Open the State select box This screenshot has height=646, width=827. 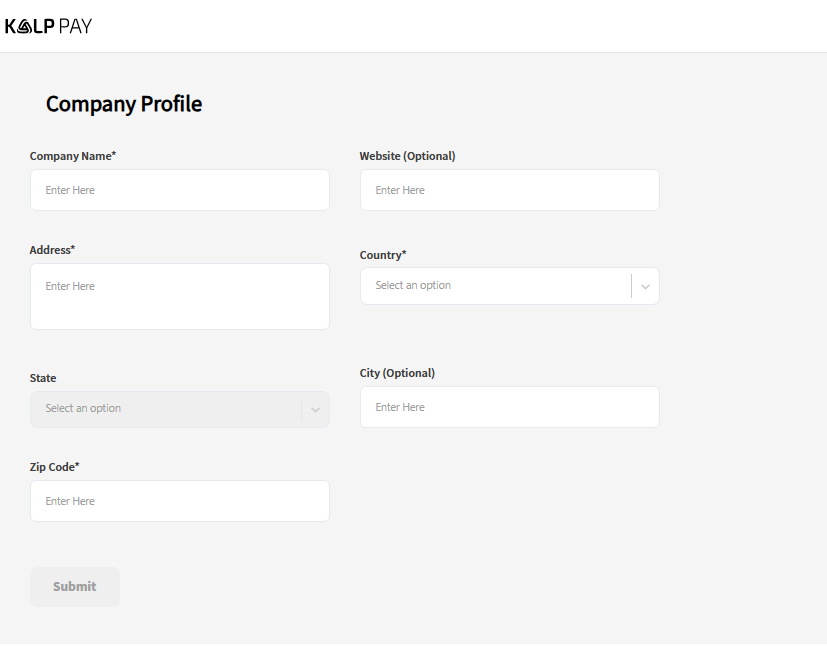point(165,409)
